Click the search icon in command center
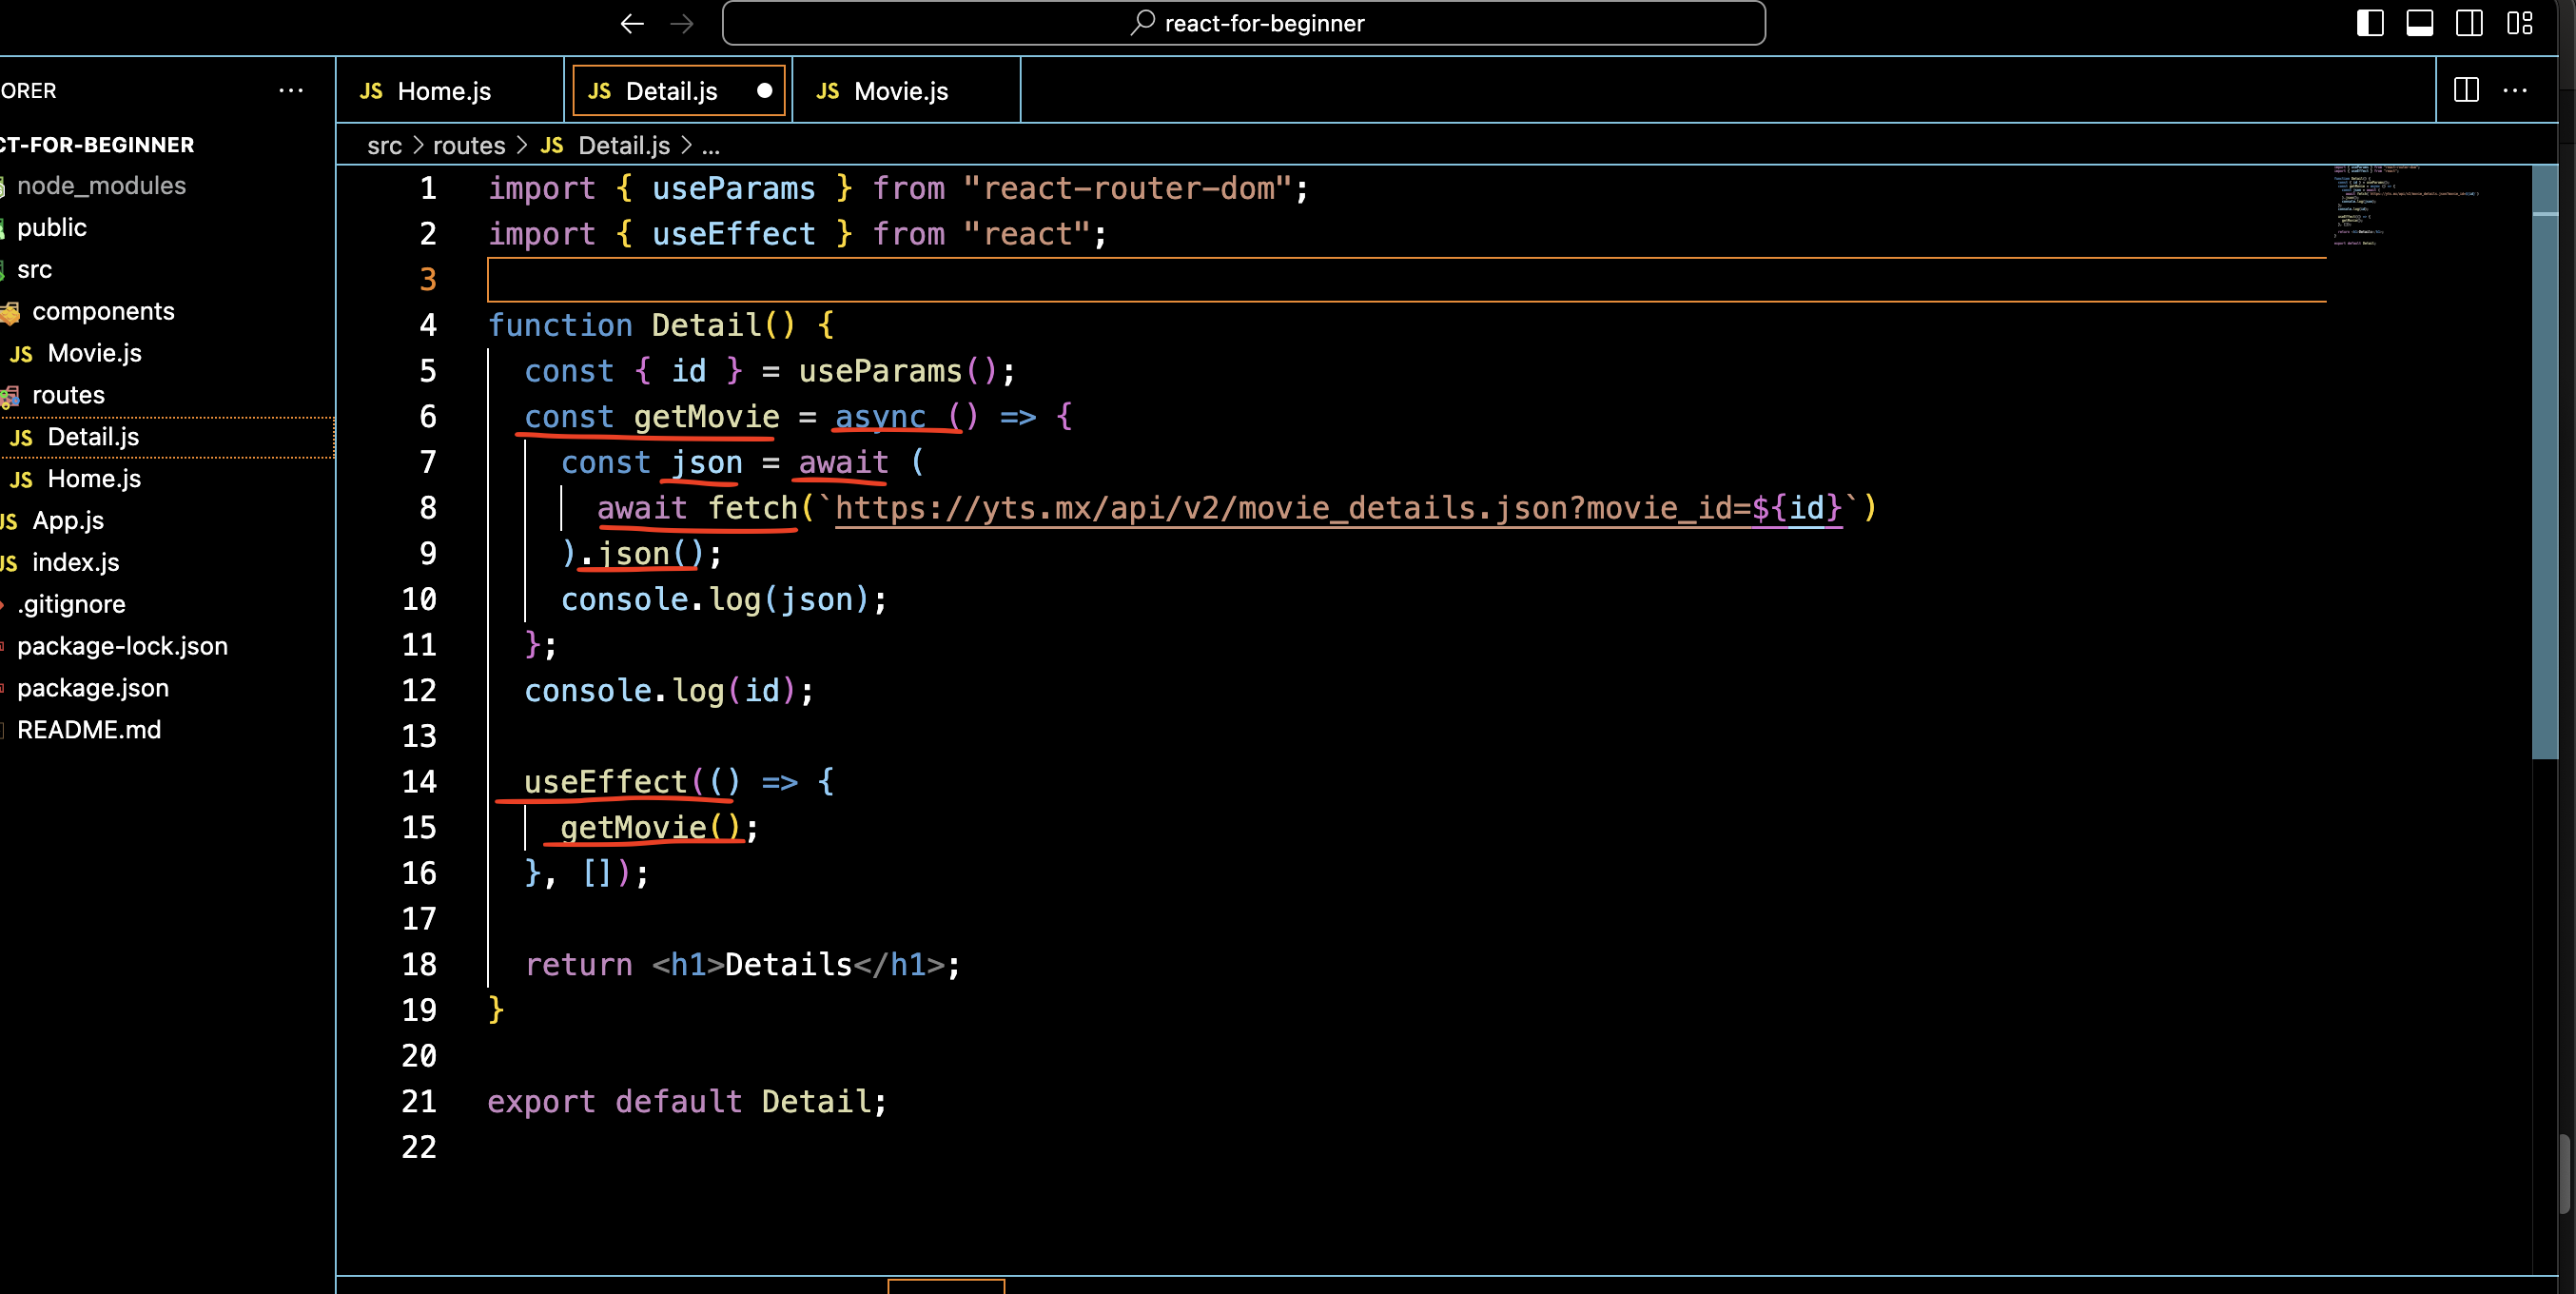This screenshot has width=2576, height=1294. (1142, 22)
